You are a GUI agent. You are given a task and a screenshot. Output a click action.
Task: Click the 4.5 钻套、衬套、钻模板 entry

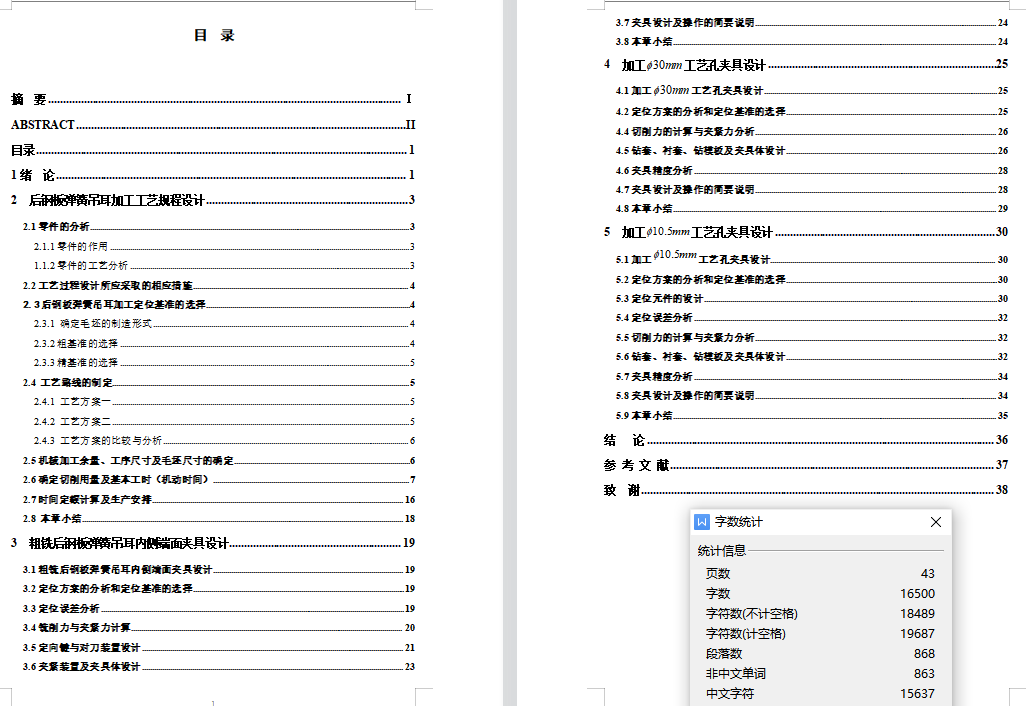(811, 150)
